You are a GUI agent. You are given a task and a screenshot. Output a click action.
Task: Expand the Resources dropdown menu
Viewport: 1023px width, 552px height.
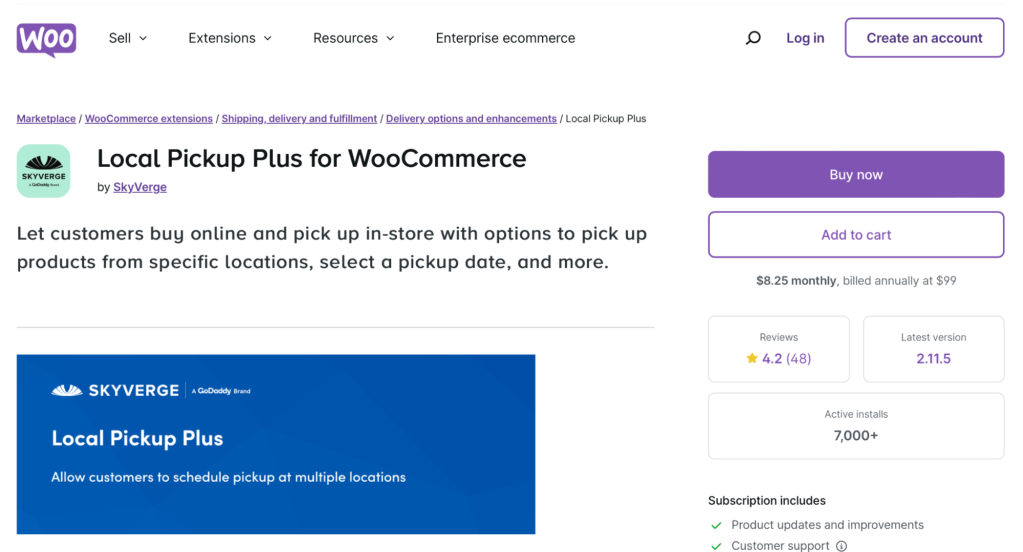[x=353, y=38]
